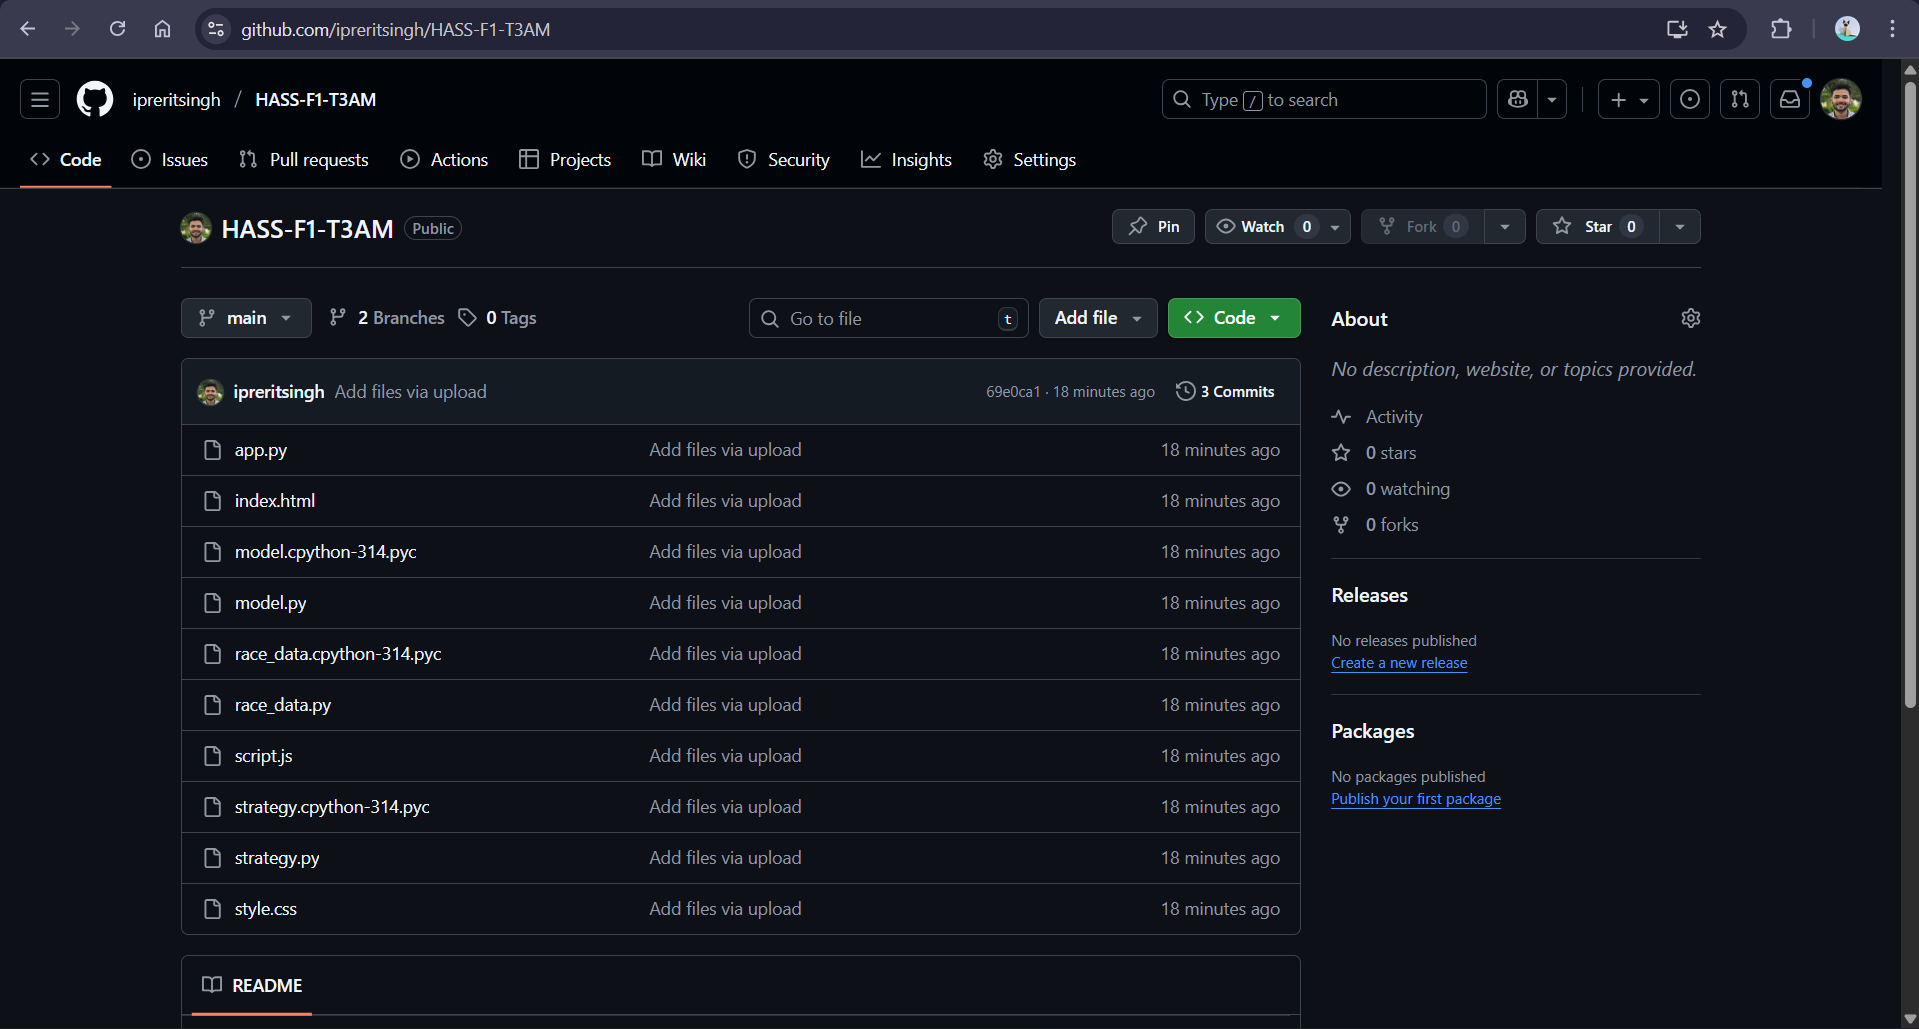Open the Copilot chat icon
This screenshot has height=1029, width=1919.
[1518, 100]
